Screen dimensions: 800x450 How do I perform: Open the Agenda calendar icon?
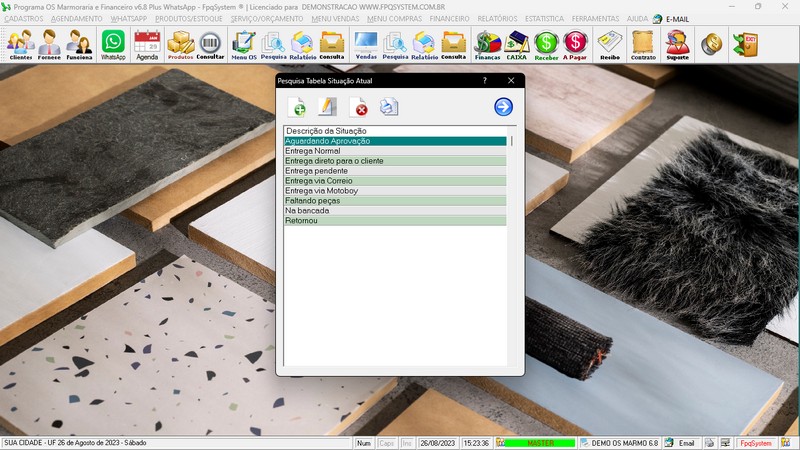[x=147, y=45]
